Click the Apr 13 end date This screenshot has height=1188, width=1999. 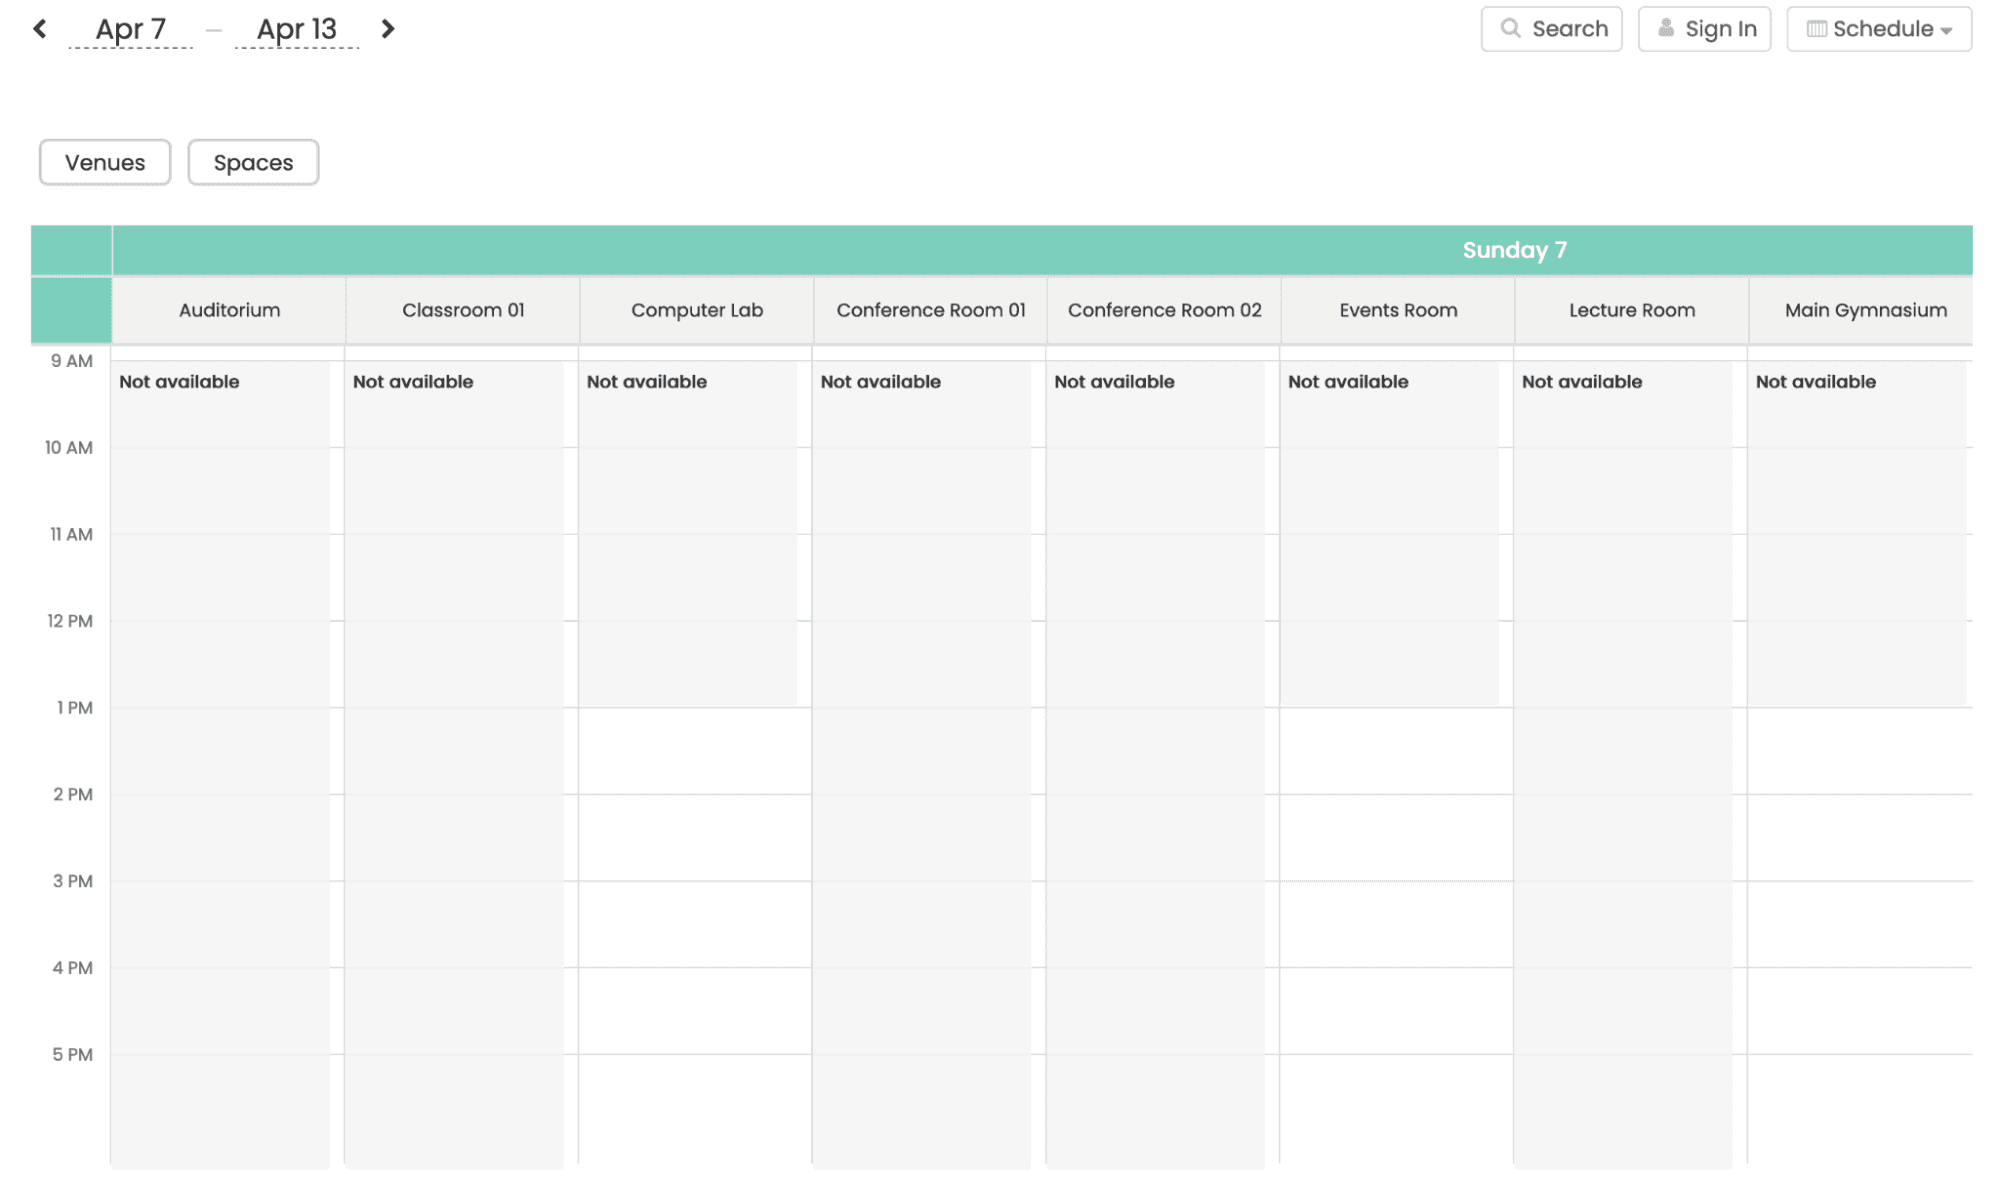296,28
